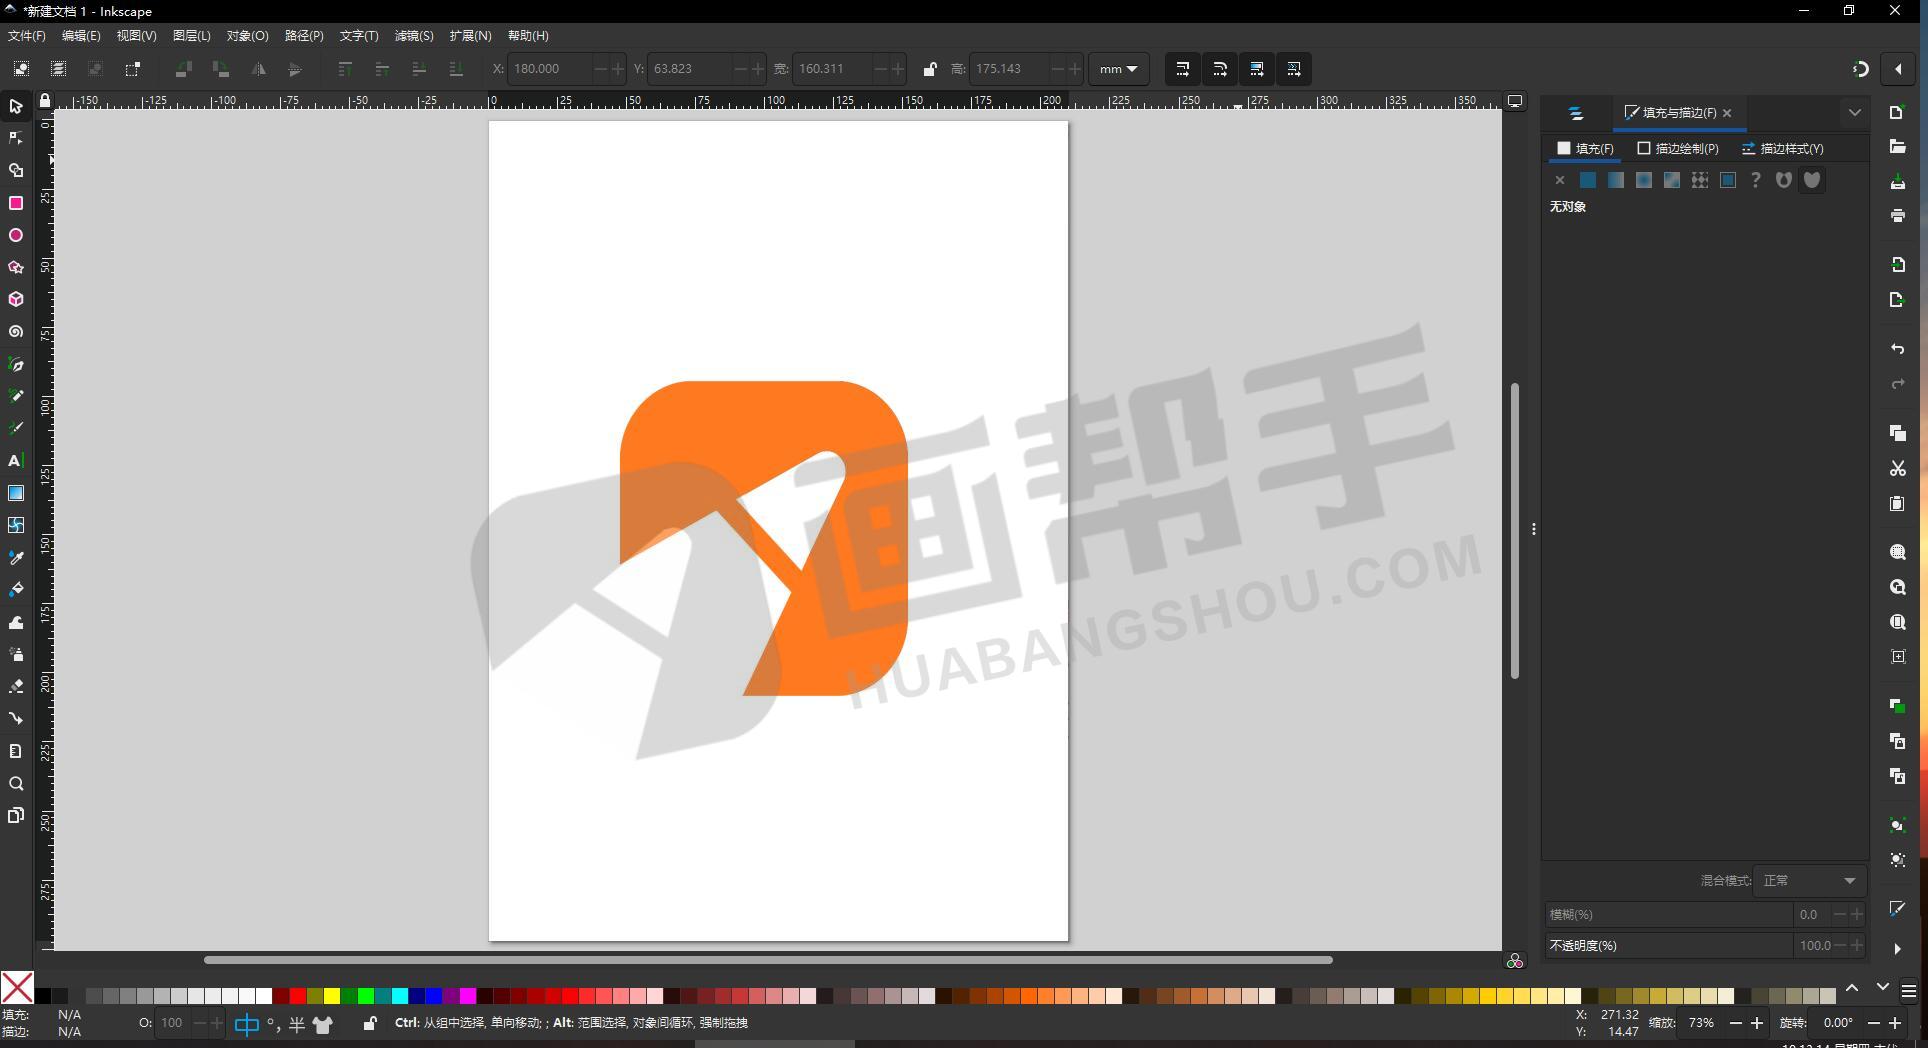Toggle guide lock at ruler corner
This screenshot has height=1048, width=1928.
(45, 101)
